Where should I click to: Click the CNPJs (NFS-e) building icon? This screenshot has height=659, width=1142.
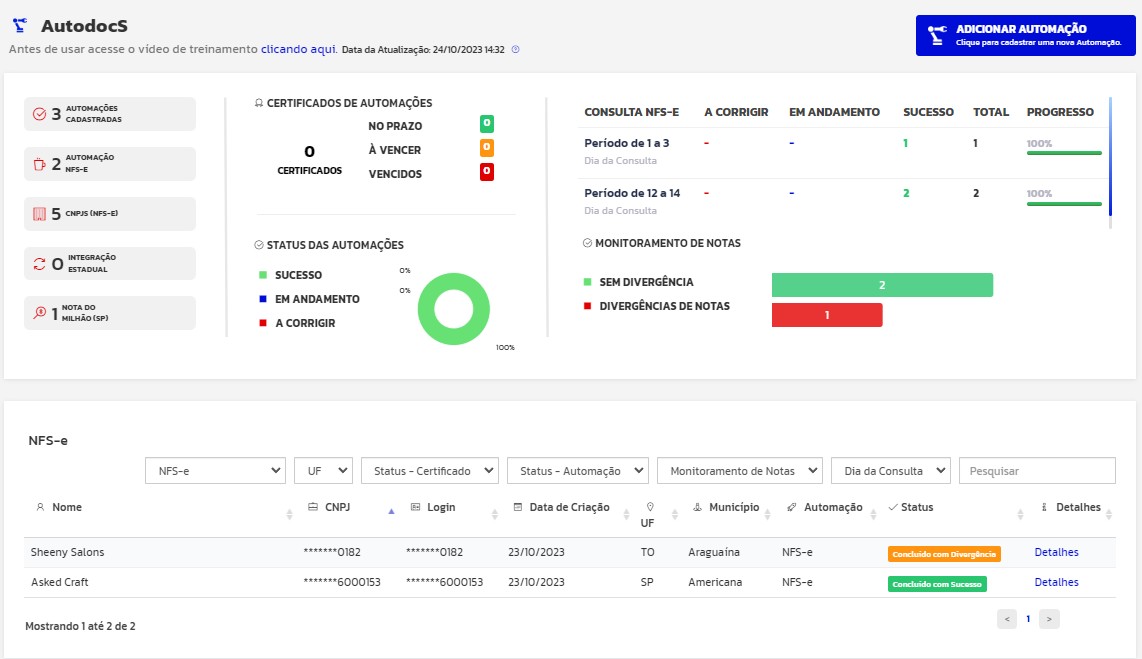[39, 214]
